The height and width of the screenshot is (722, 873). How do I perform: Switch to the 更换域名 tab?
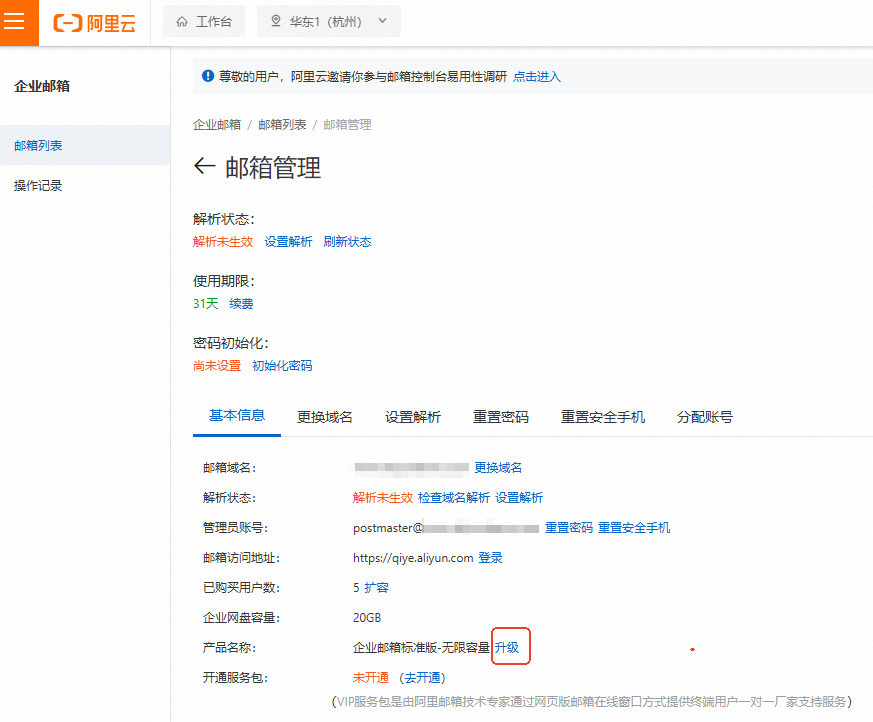click(x=325, y=417)
